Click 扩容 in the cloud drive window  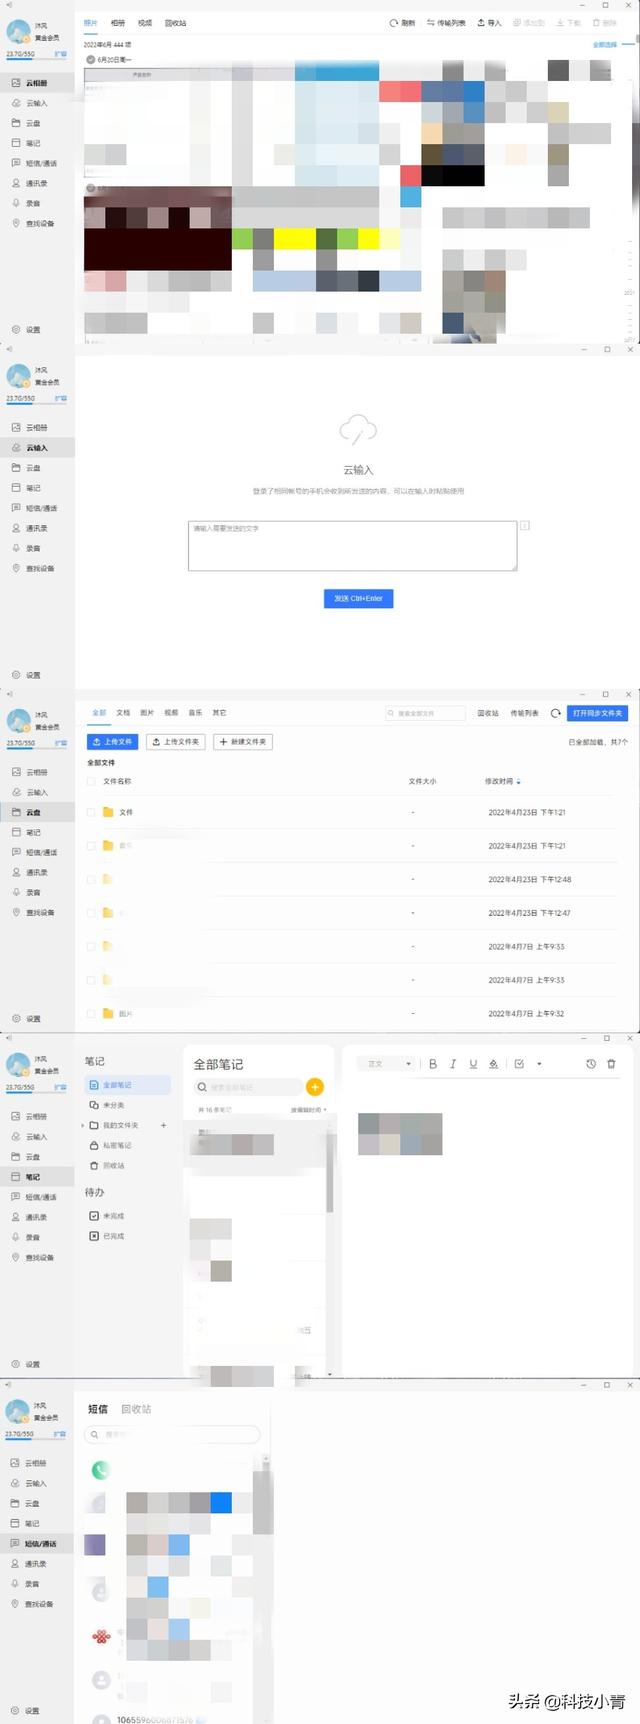(61, 743)
